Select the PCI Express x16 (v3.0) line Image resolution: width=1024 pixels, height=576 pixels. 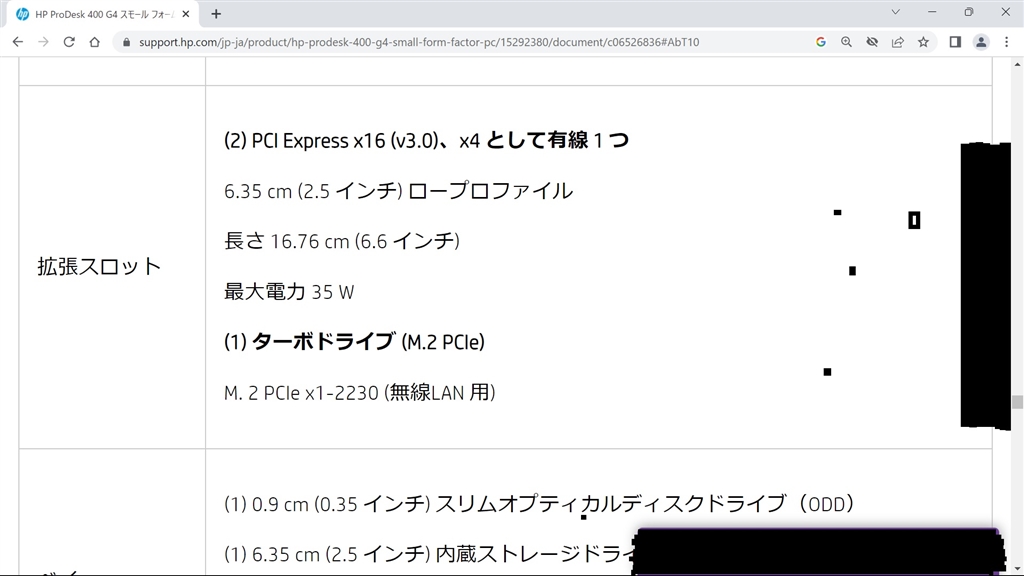426,140
